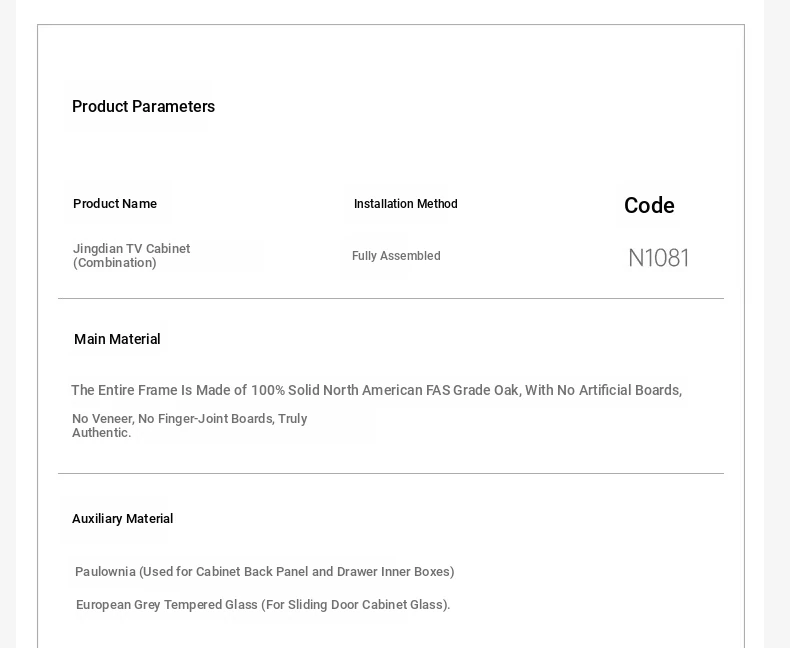Select the "Jingdian TV Cabinet" product name text
Viewport: 790px width, 648px height.
(131, 249)
